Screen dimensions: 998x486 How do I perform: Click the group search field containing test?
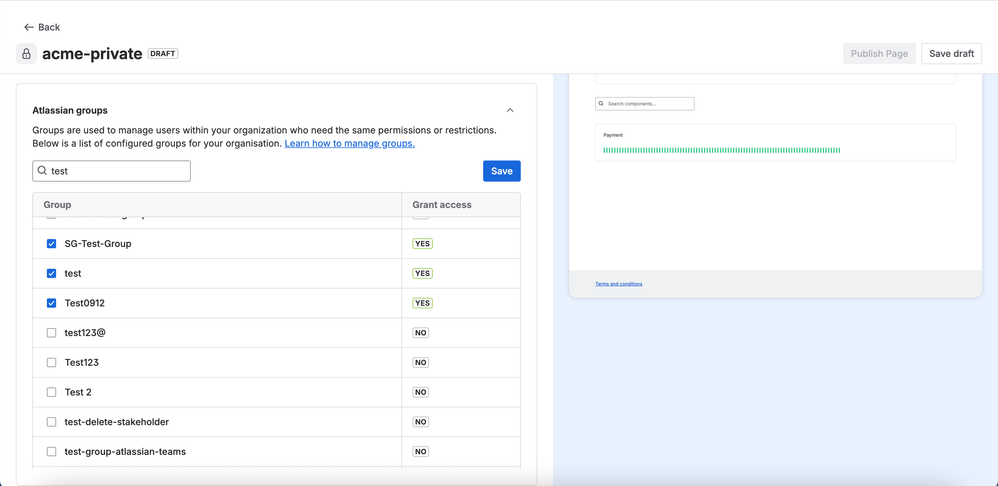[111, 171]
